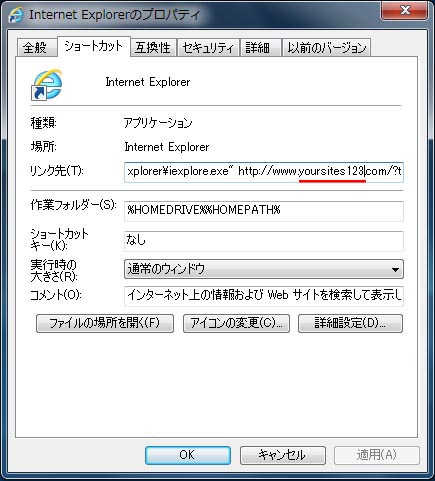Image resolution: width=435 pixels, height=481 pixels.
Task: Switch to 以前のバージョン tab
Action: [326, 48]
